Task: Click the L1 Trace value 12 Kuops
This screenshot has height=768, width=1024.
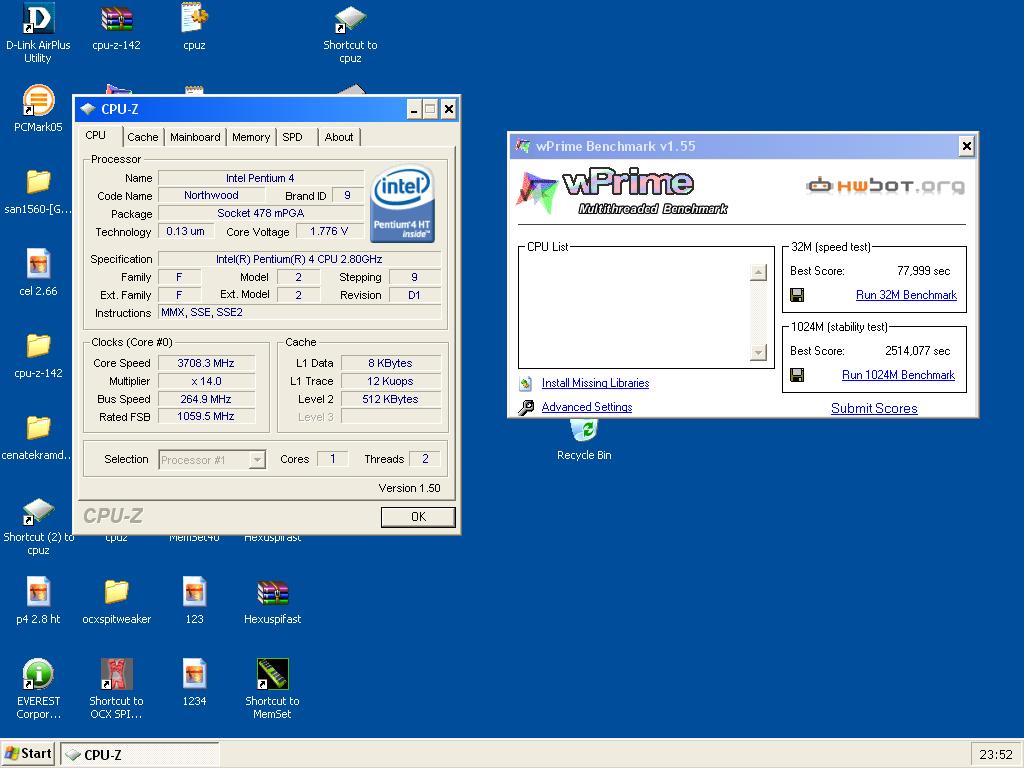Action: tap(390, 381)
